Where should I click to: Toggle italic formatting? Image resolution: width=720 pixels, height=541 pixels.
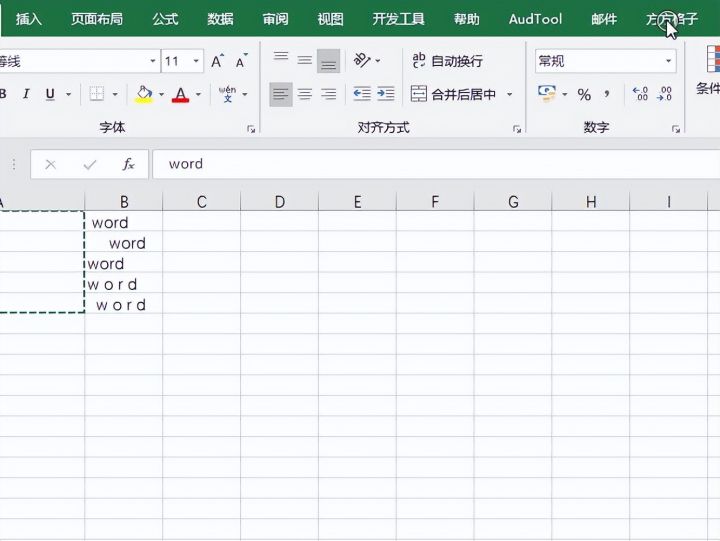tap(26, 94)
